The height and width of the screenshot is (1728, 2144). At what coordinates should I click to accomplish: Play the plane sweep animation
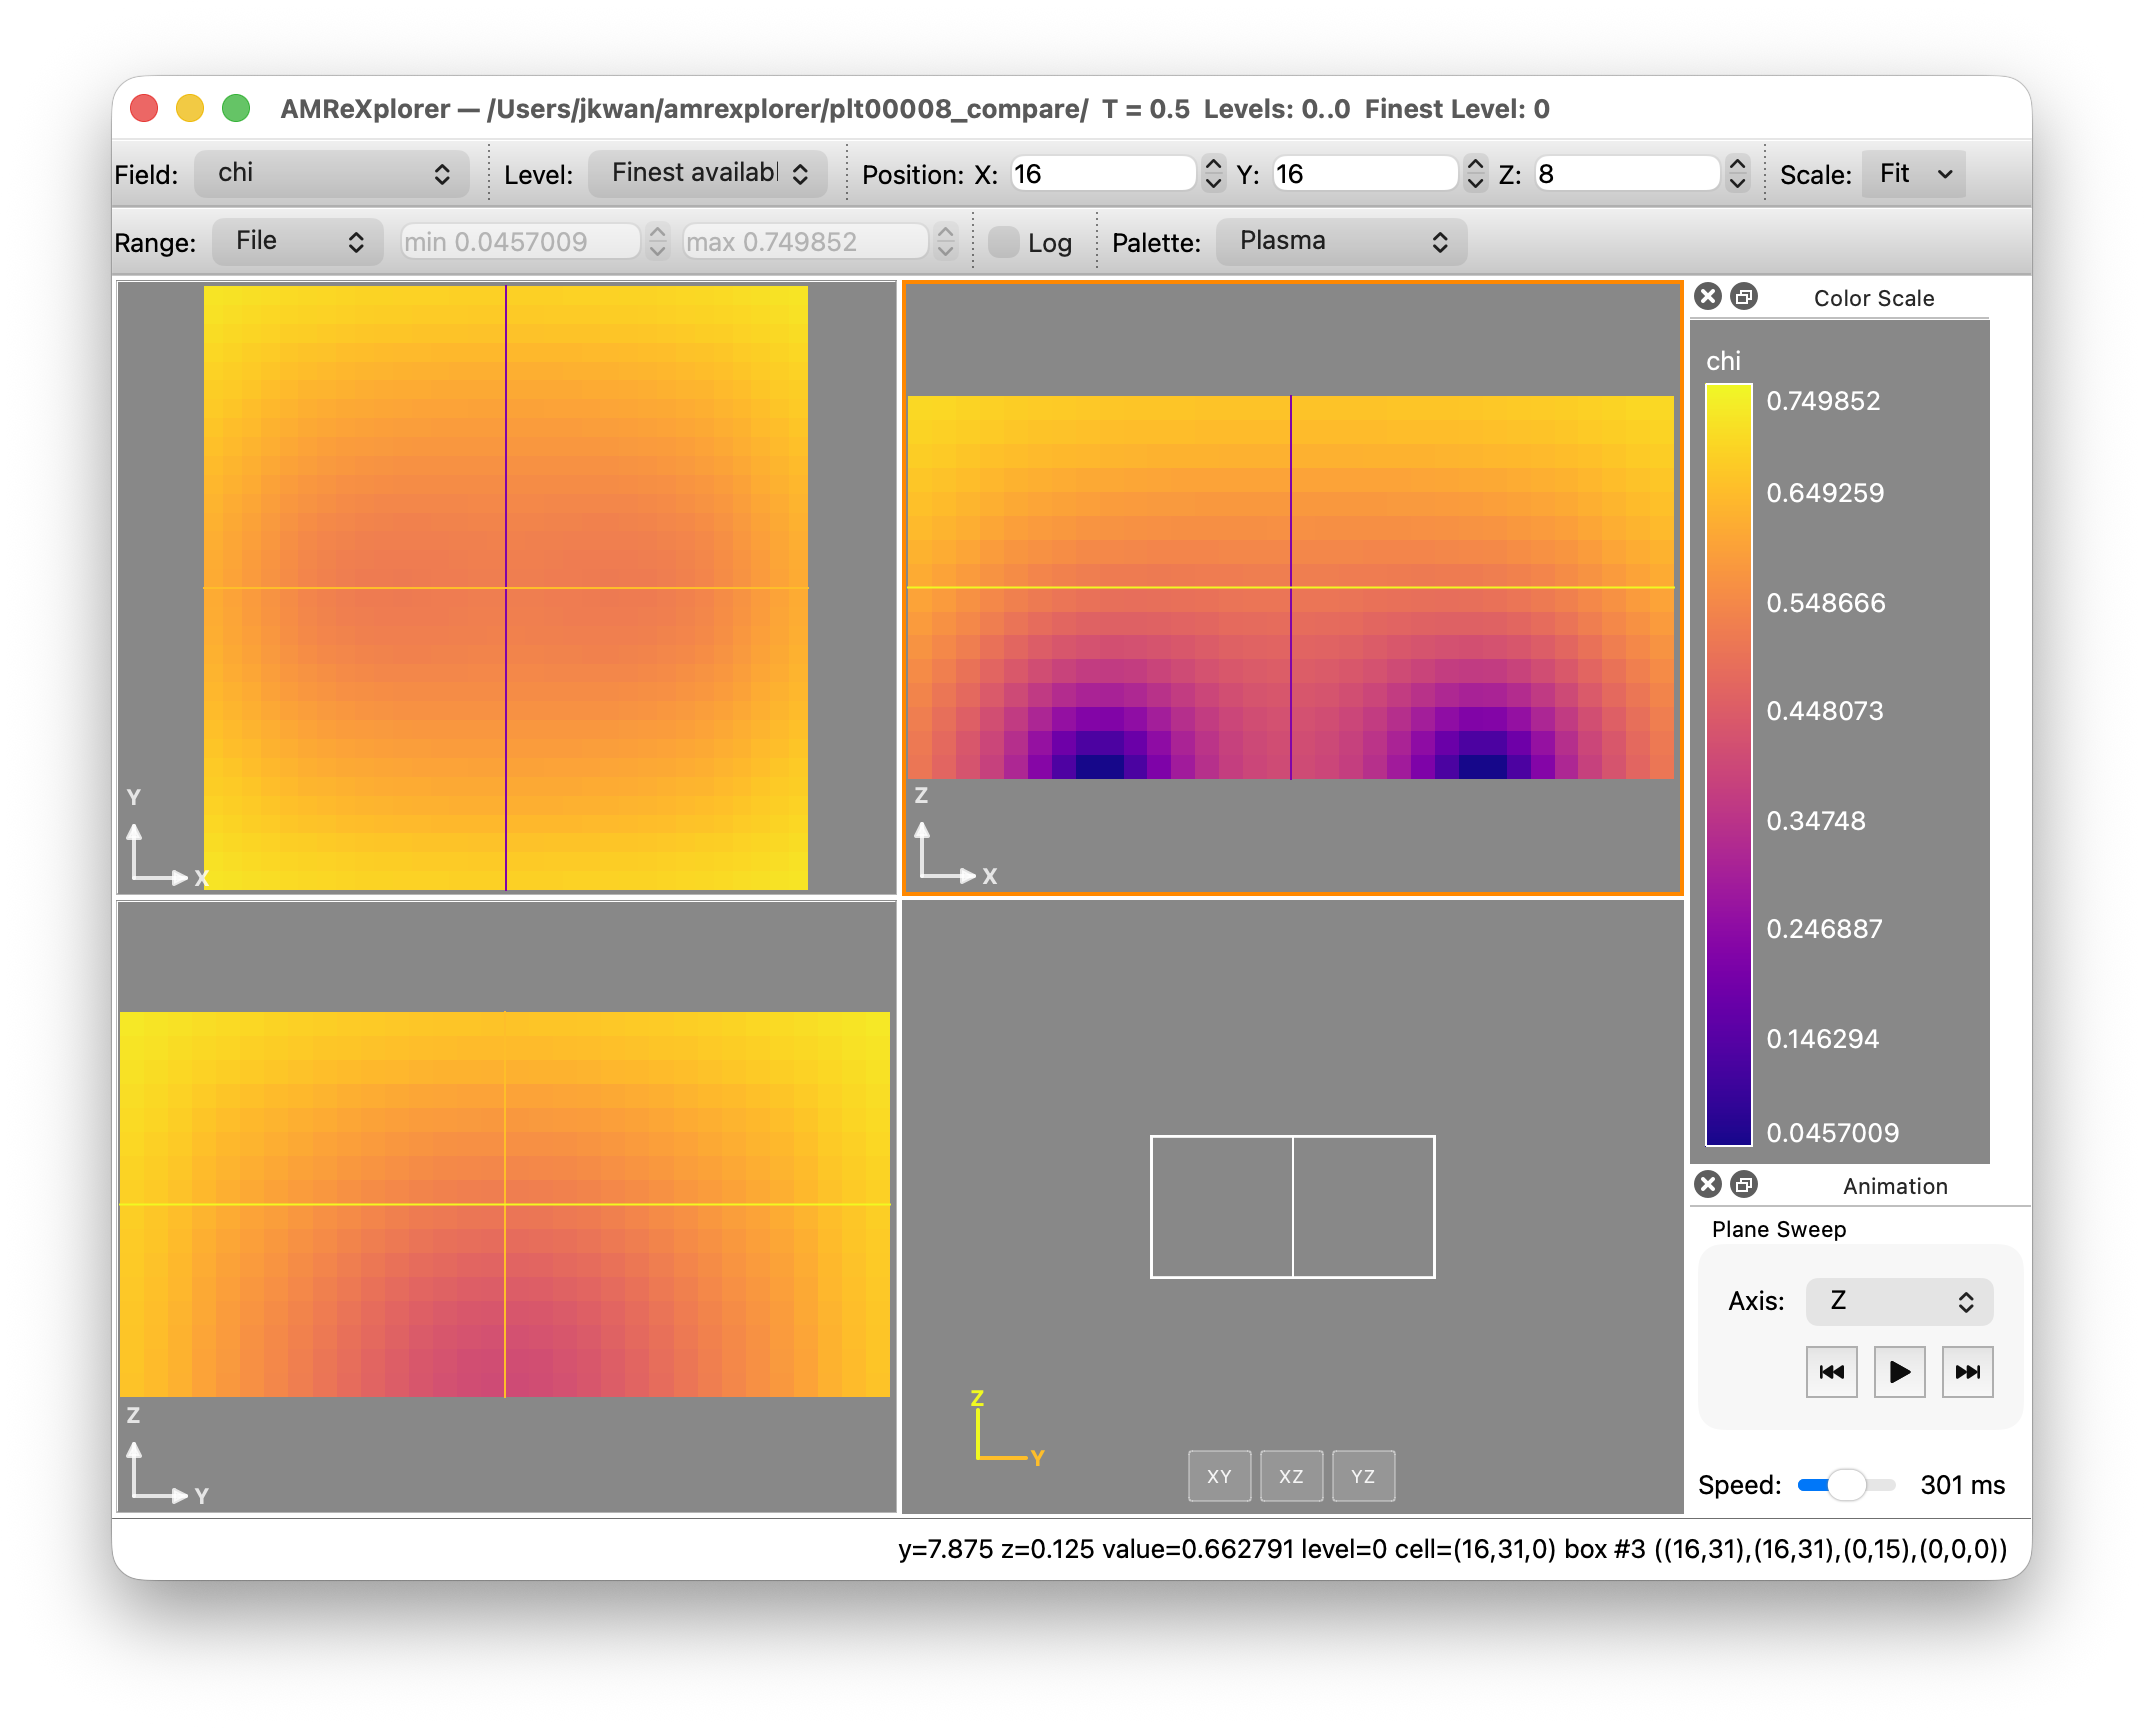point(1899,1371)
